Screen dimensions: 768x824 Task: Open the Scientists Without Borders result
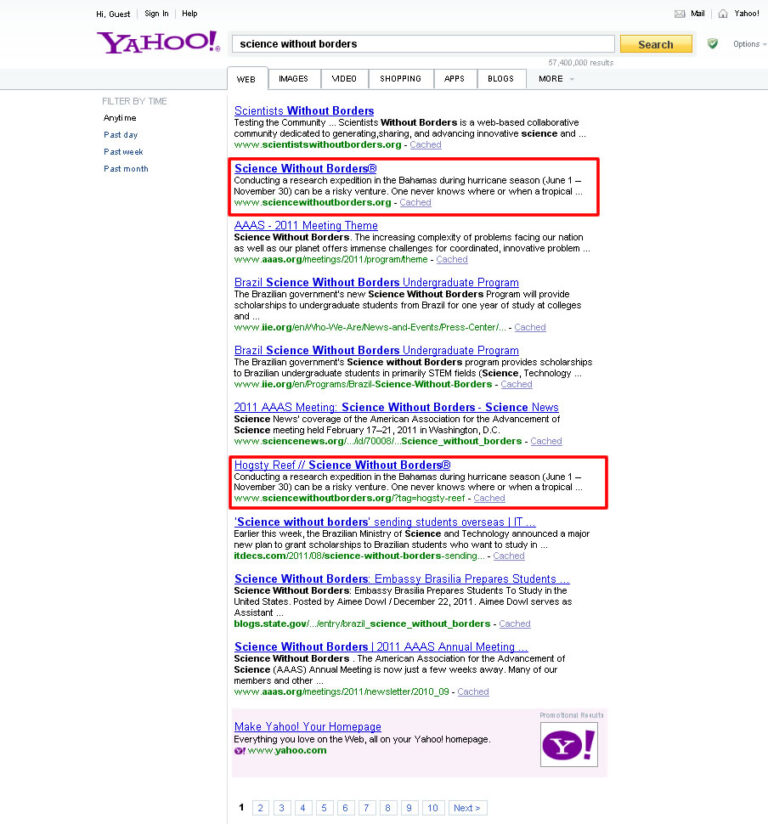pyautogui.click(x=304, y=111)
